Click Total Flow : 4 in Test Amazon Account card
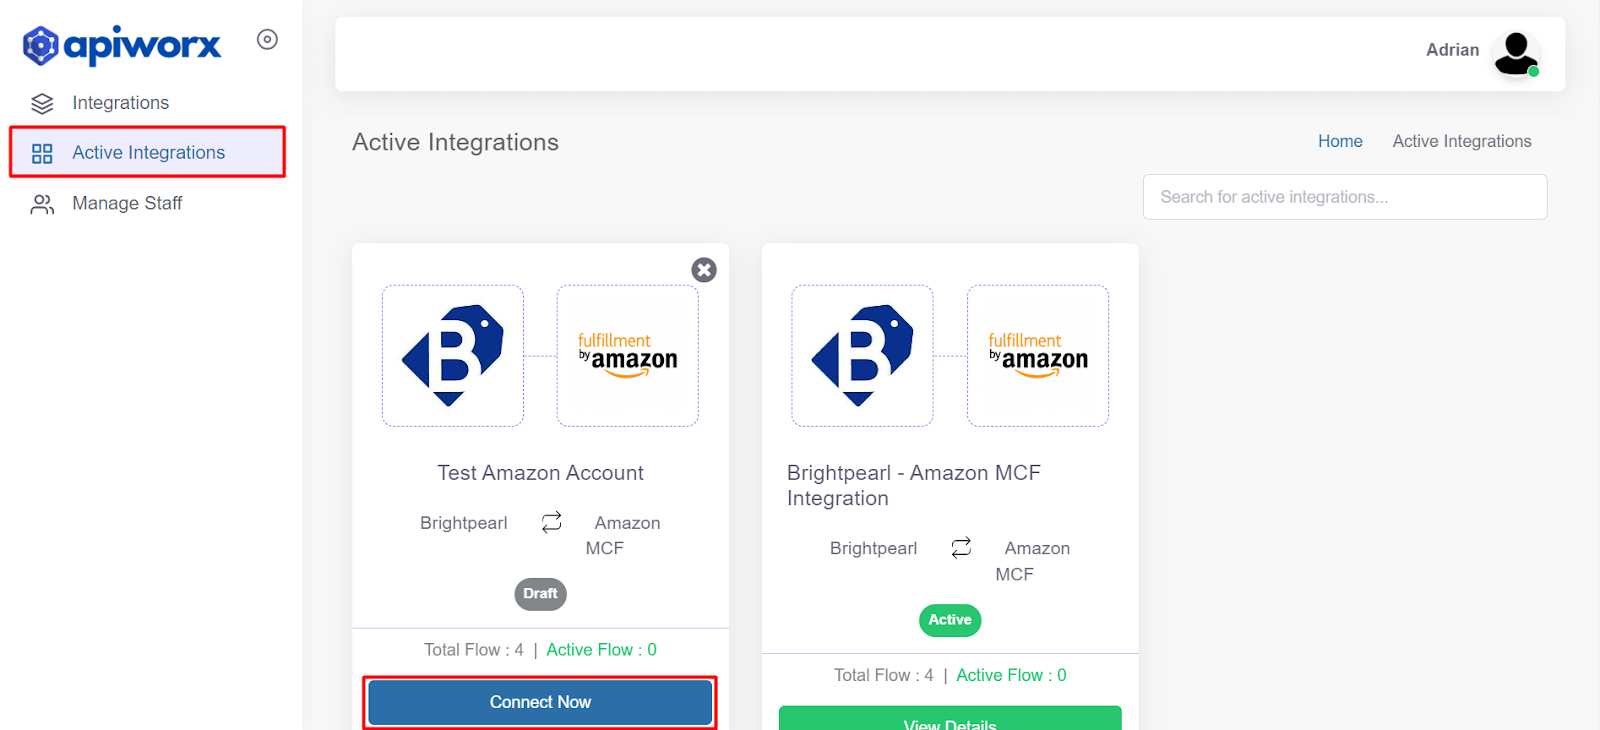This screenshot has width=1600, height=730. (474, 650)
